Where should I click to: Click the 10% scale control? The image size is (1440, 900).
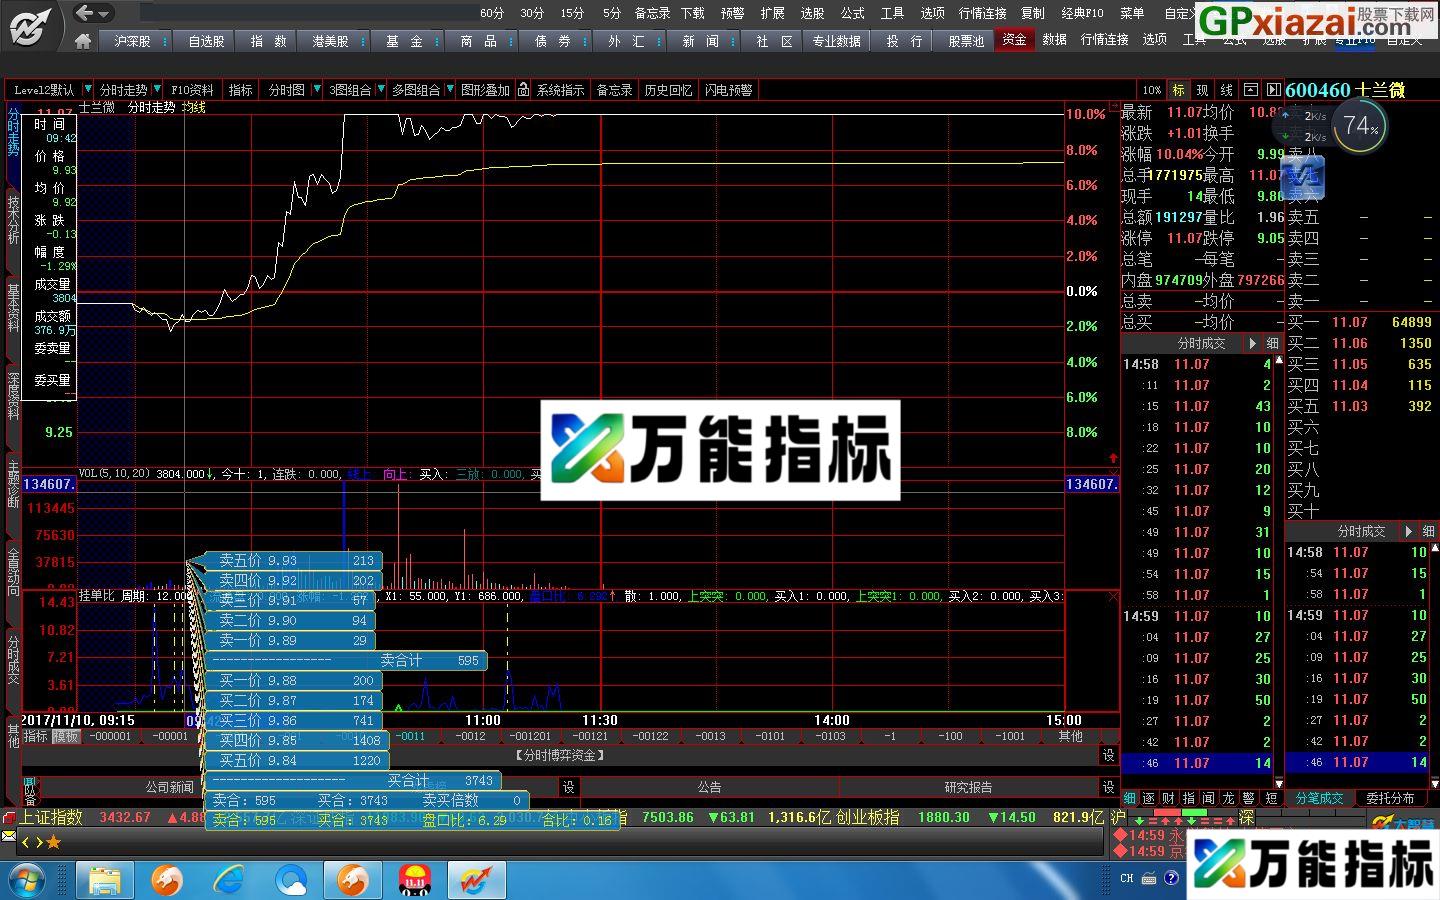[x=1151, y=89]
